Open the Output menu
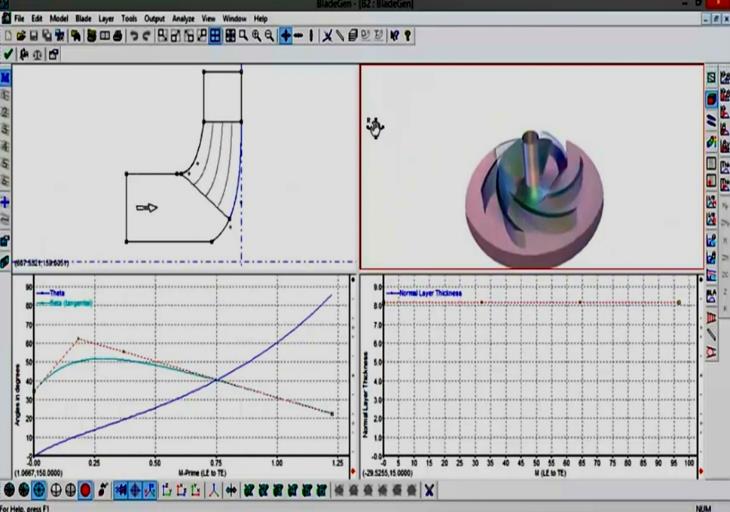 pos(155,19)
